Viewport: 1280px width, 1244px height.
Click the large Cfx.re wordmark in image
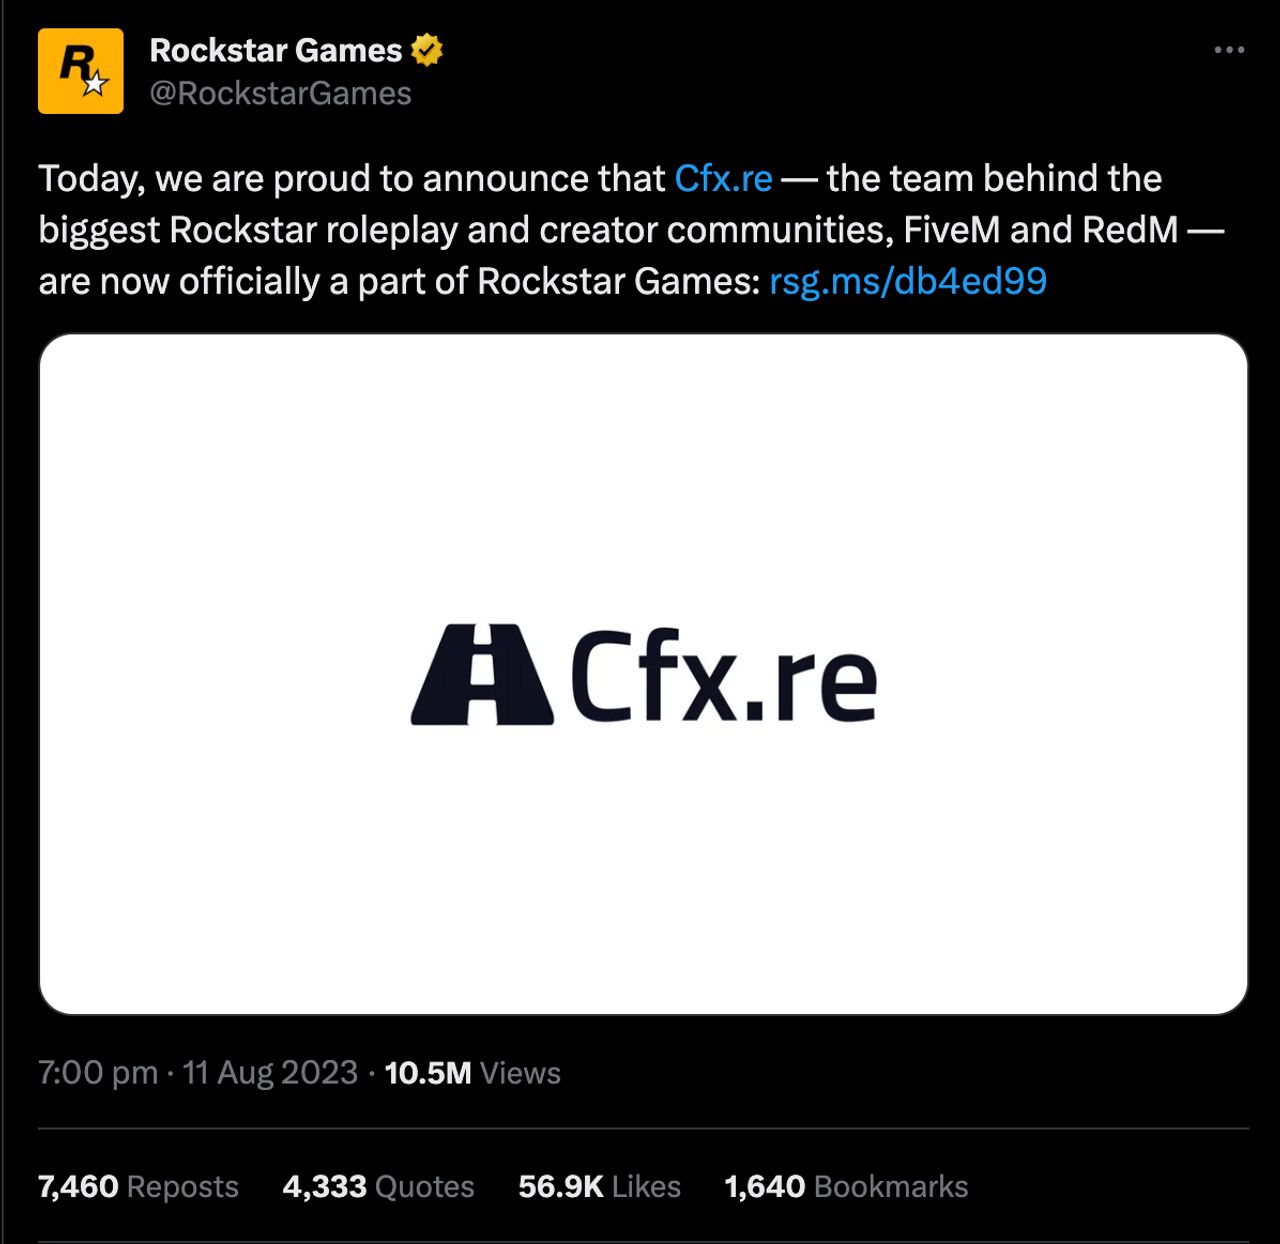coord(724,677)
